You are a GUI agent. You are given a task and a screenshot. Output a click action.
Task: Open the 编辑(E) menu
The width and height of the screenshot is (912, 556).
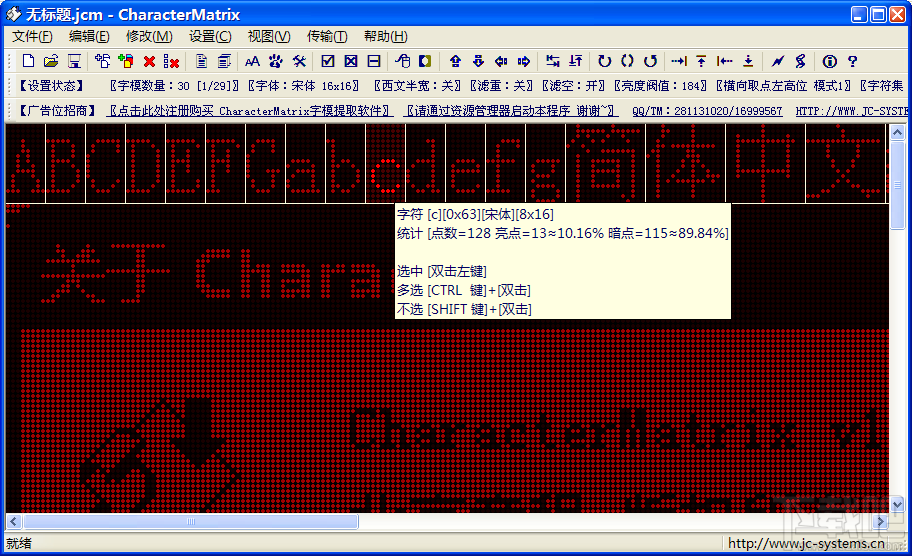[x=89, y=37]
